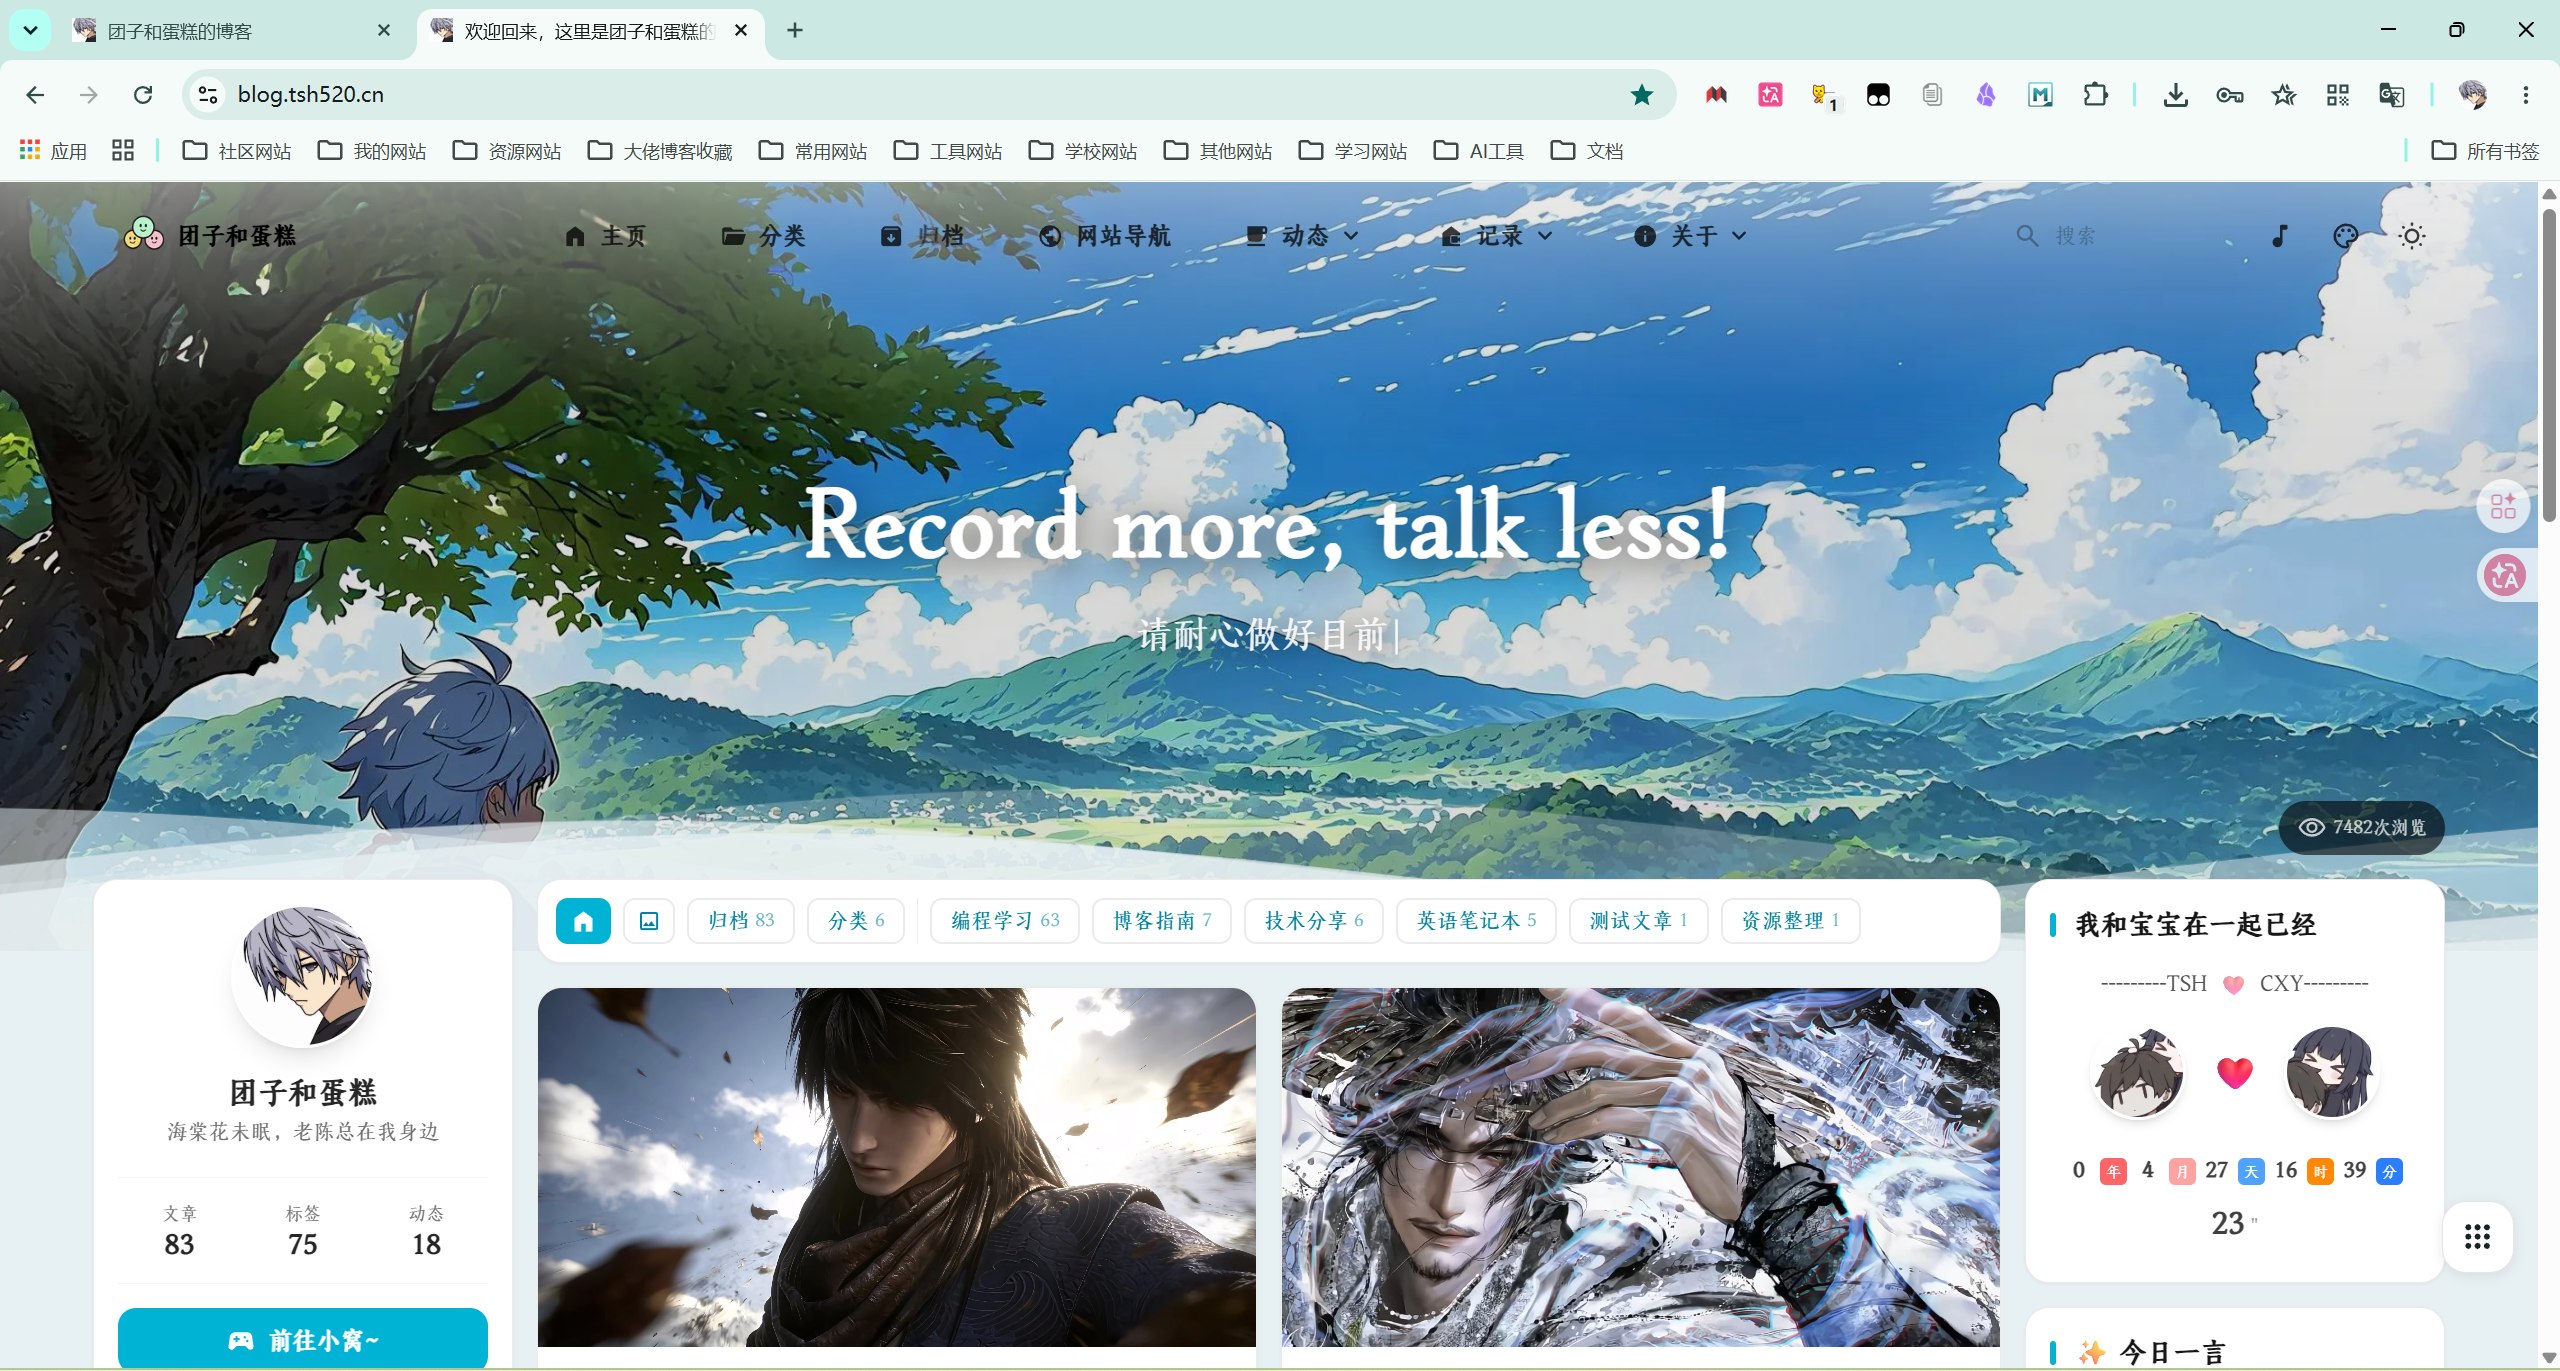Close the active 欢迎回来 browser tab
The width and height of the screenshot is (2560, 1371).
pyautogui.click(x=741, y=31)
